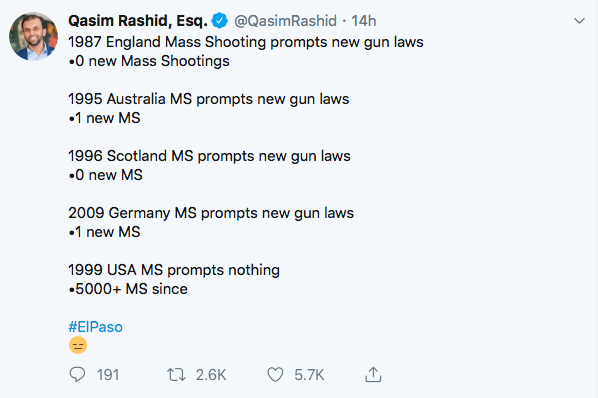Open Qasim Rashid's profile photo
Screen dimensions: 598x398
(x=34, y=36)
